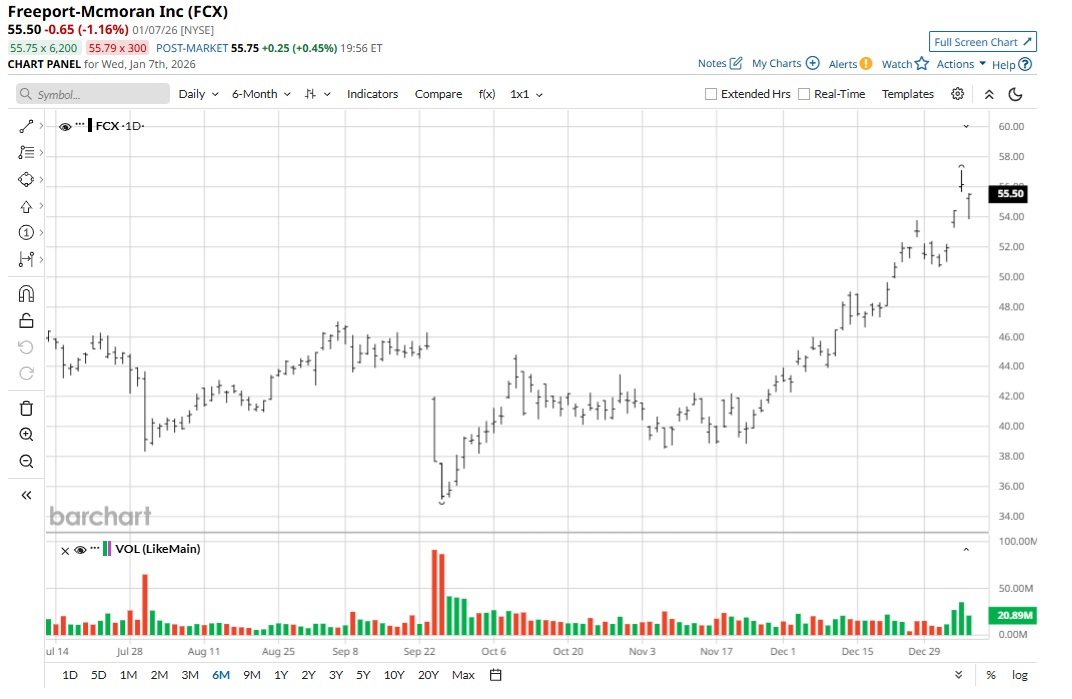This screenshot has height=699, width=1072.
Task: Open the Fibonacci tools icon
Action: [x=26, y=153]
